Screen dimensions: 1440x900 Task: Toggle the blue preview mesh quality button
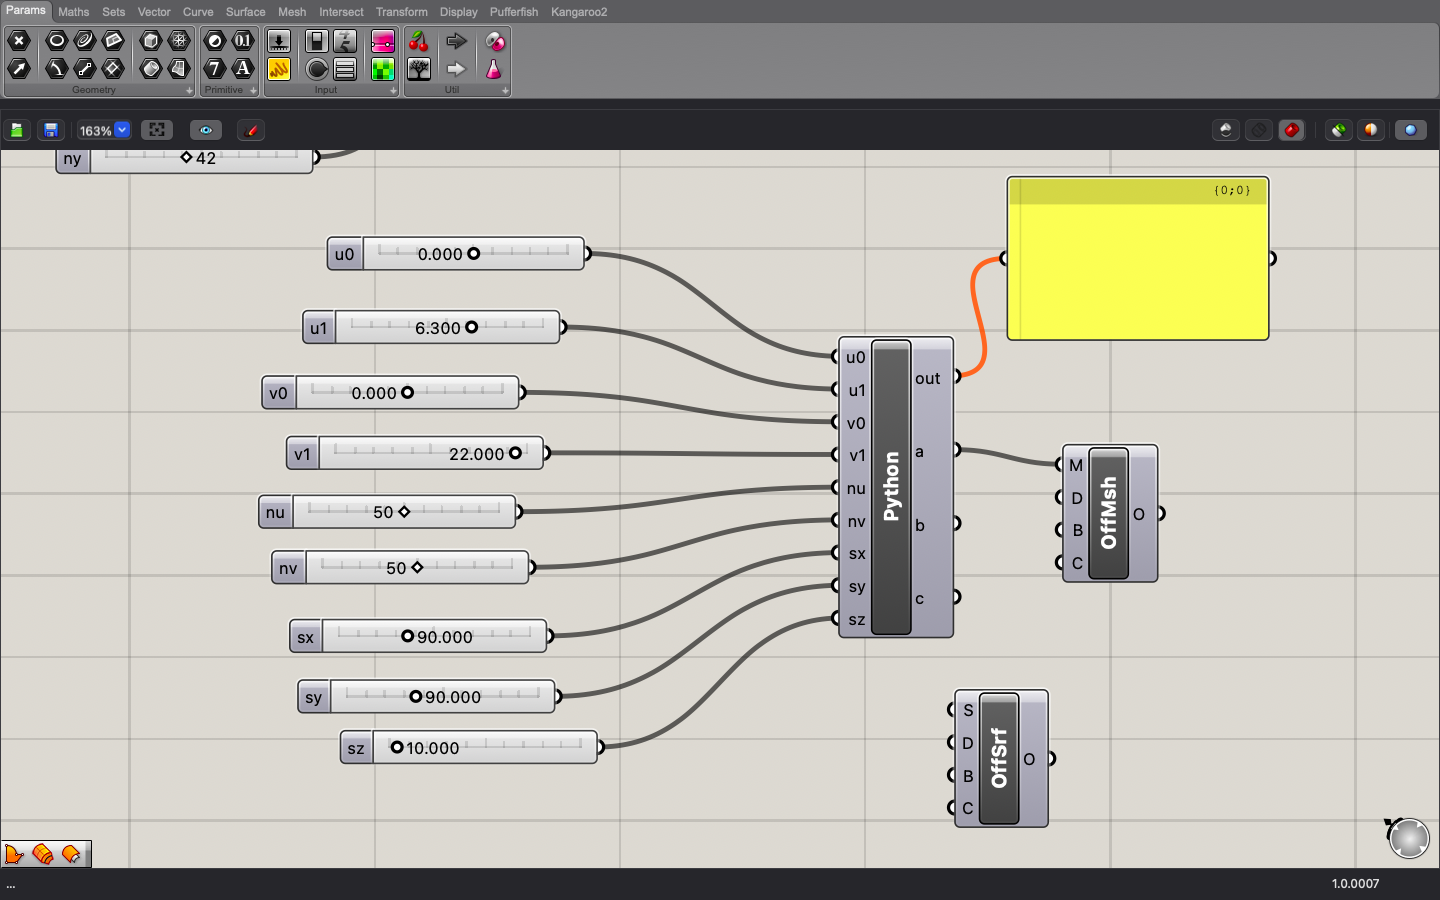[1411, 130]
